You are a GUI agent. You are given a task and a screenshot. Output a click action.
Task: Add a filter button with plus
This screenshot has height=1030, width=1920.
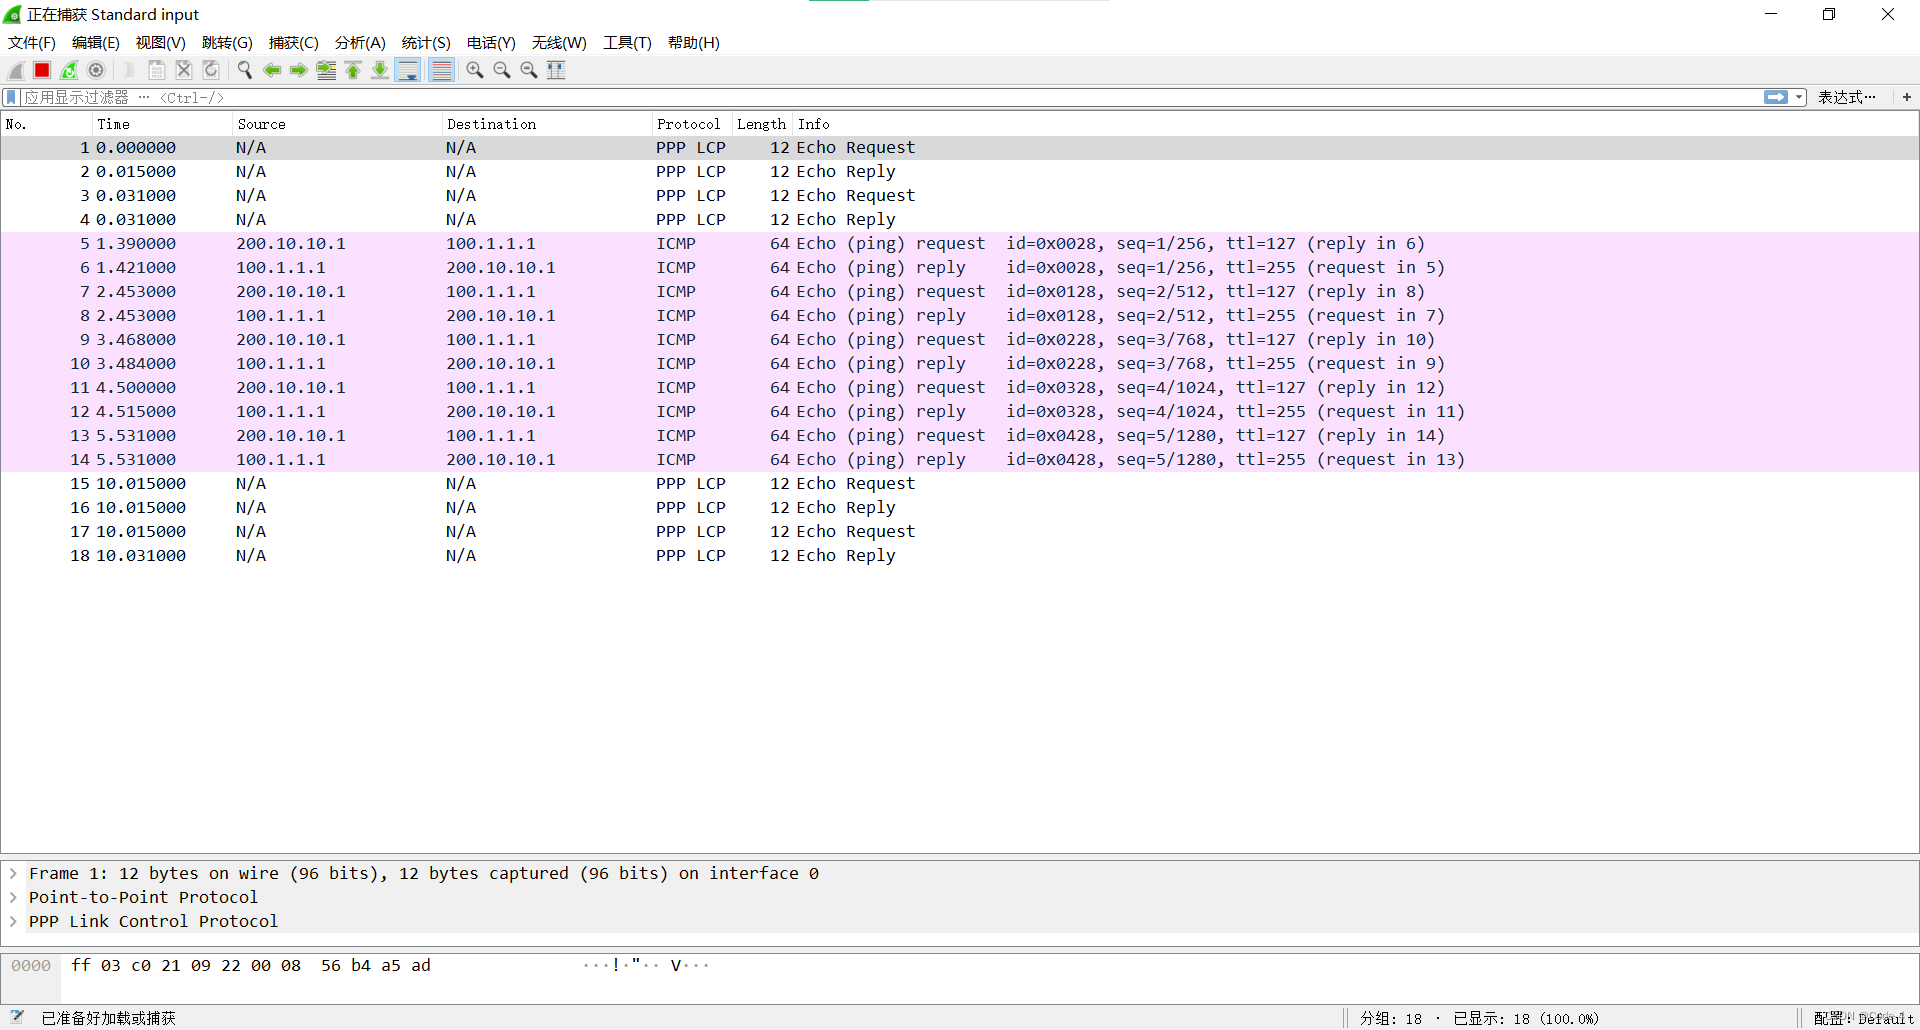(x=1907, y=97)
